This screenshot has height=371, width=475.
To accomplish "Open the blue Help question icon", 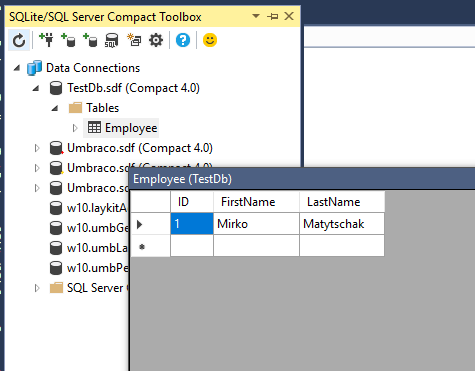I will [183, 40].
